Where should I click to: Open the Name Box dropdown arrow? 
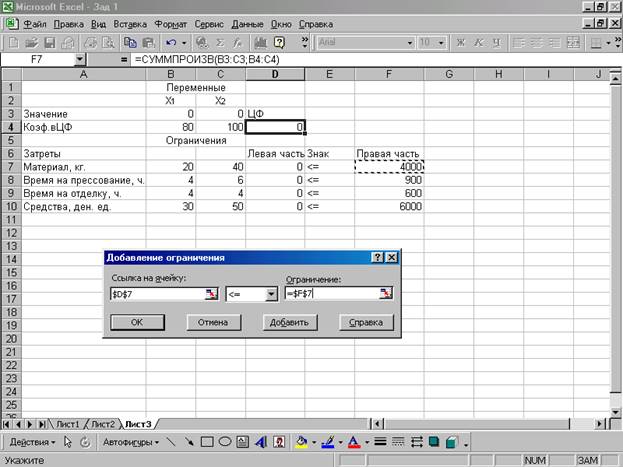pyautogui.click(x=80, y=61)
